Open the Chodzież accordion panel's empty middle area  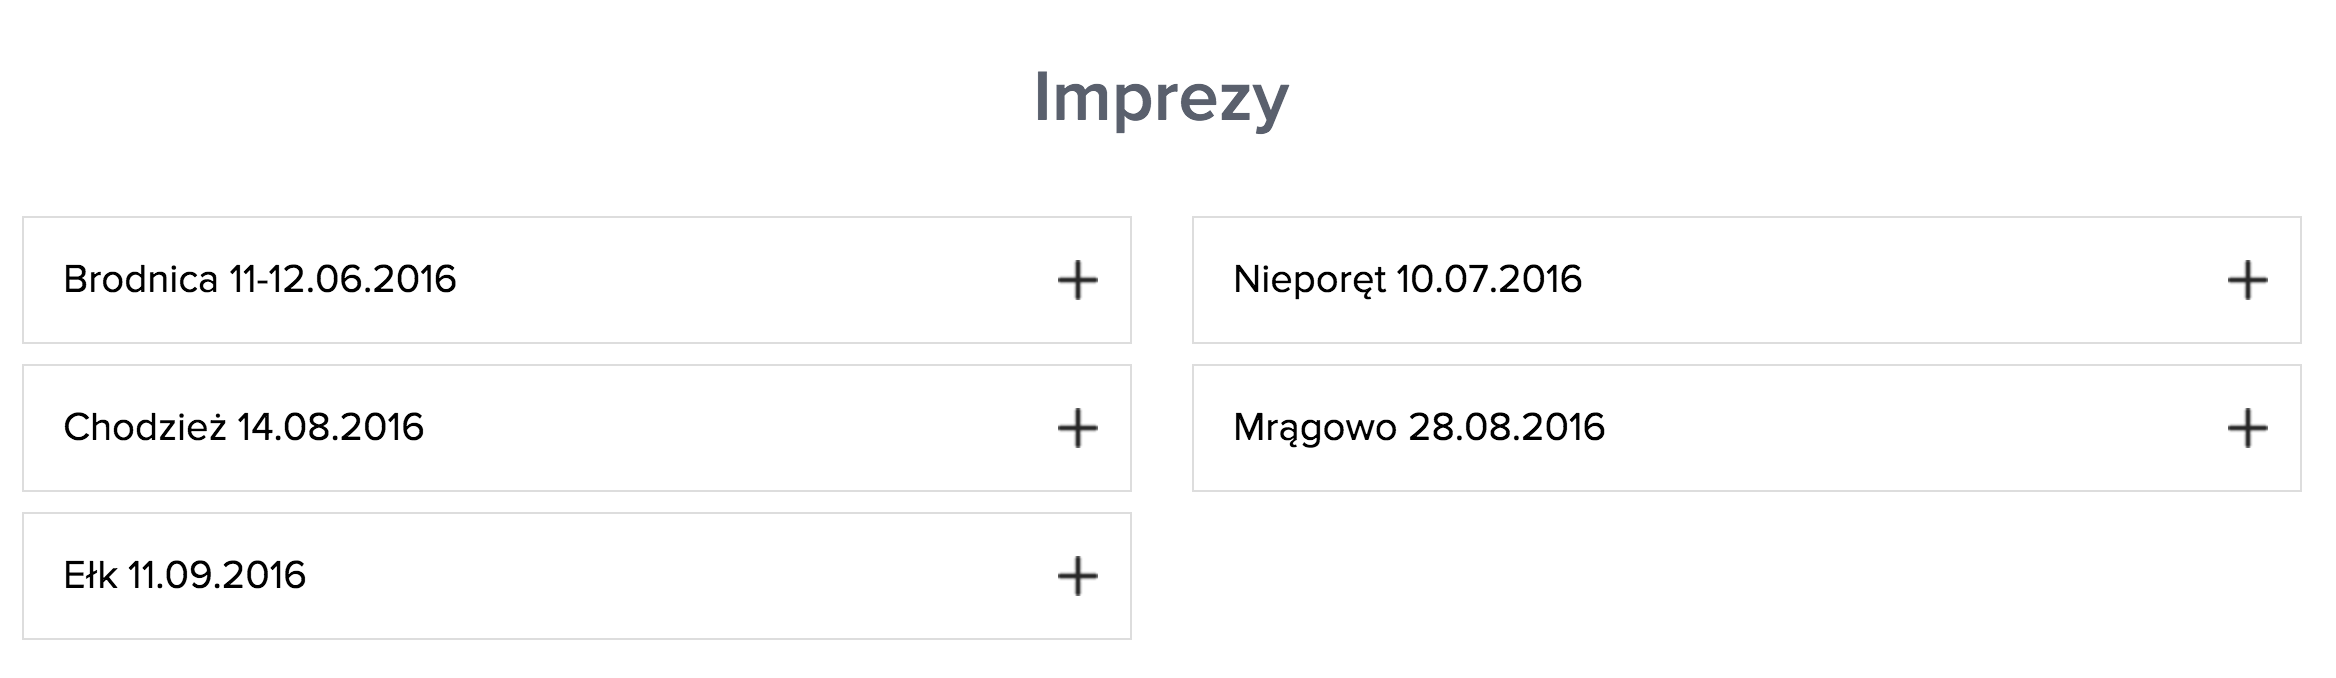click(x=740, y=428)
